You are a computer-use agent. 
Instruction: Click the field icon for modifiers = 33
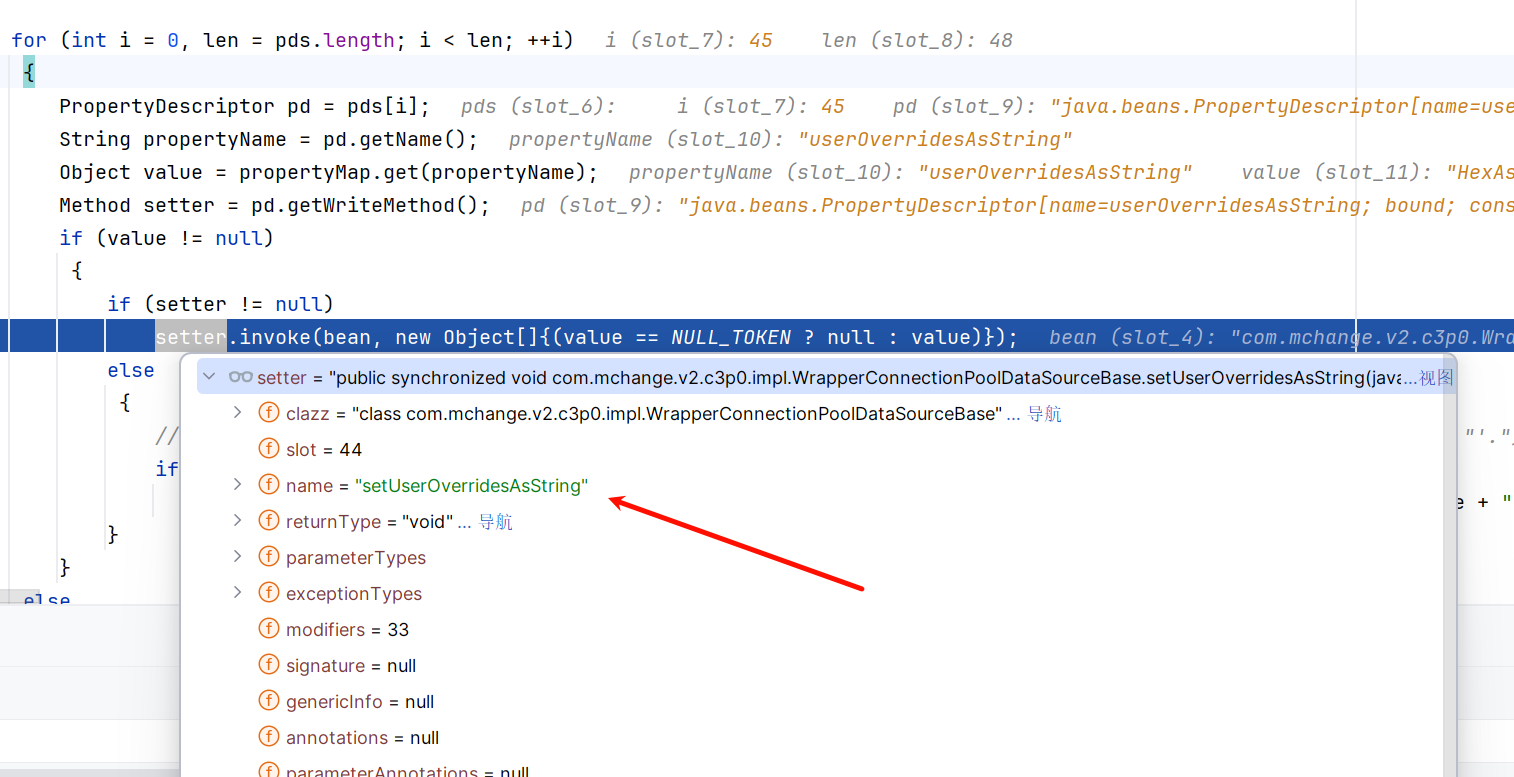(268, 629)
